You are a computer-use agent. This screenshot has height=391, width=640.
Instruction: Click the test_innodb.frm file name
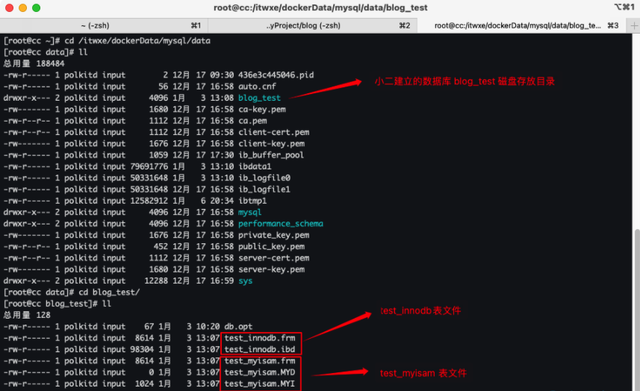[260, 338]
